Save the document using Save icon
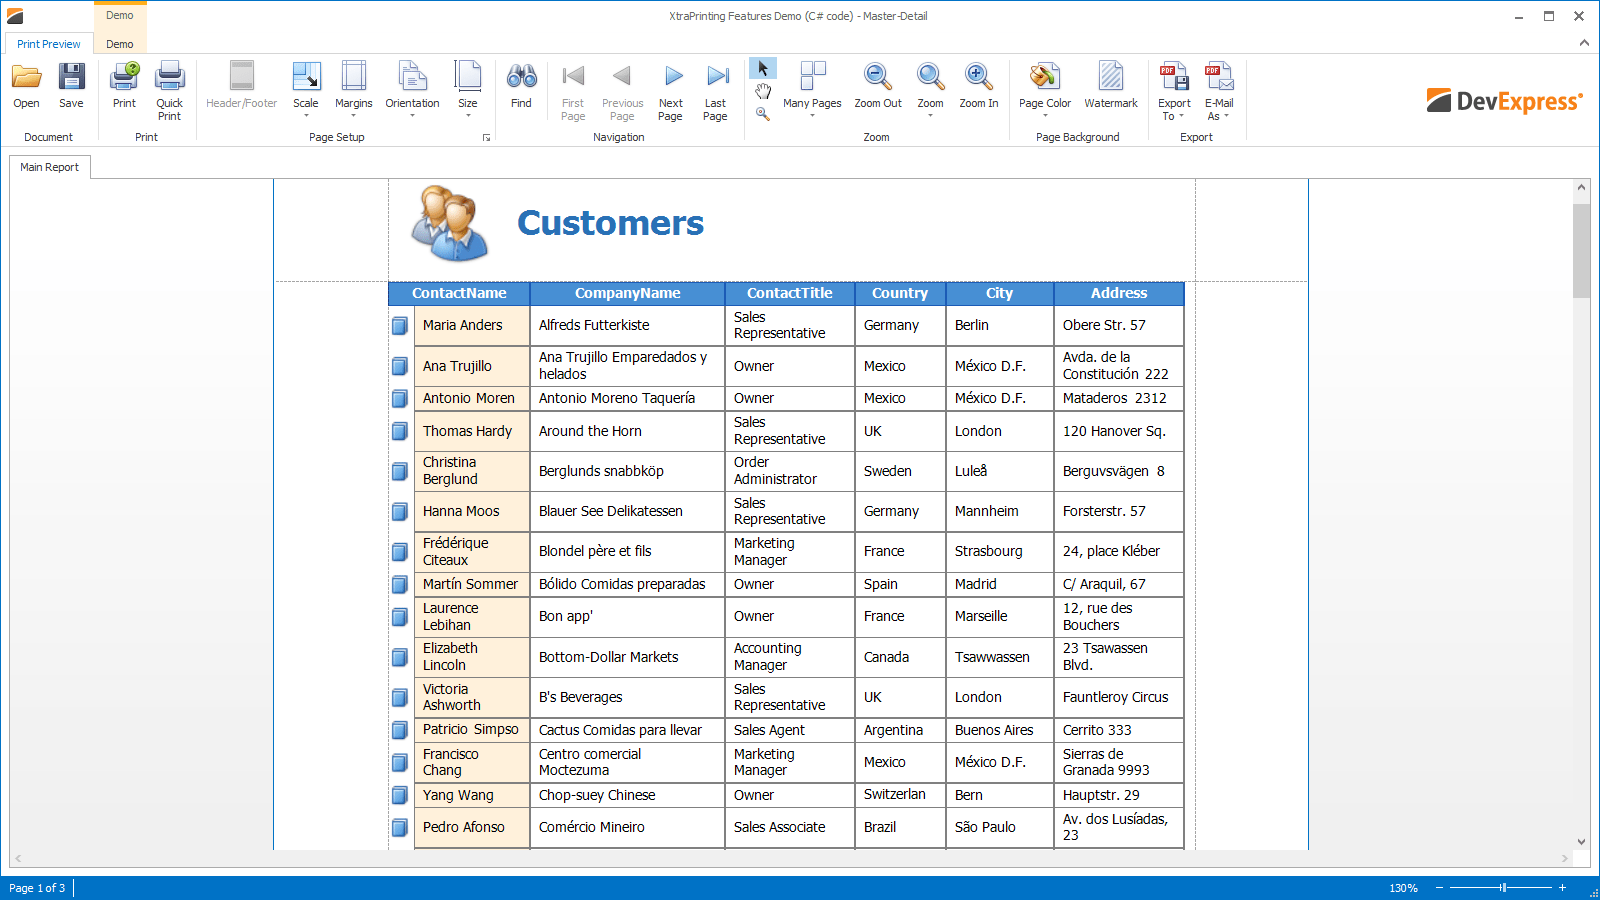Screen dimensions: 1600x900 click(71, 85)
